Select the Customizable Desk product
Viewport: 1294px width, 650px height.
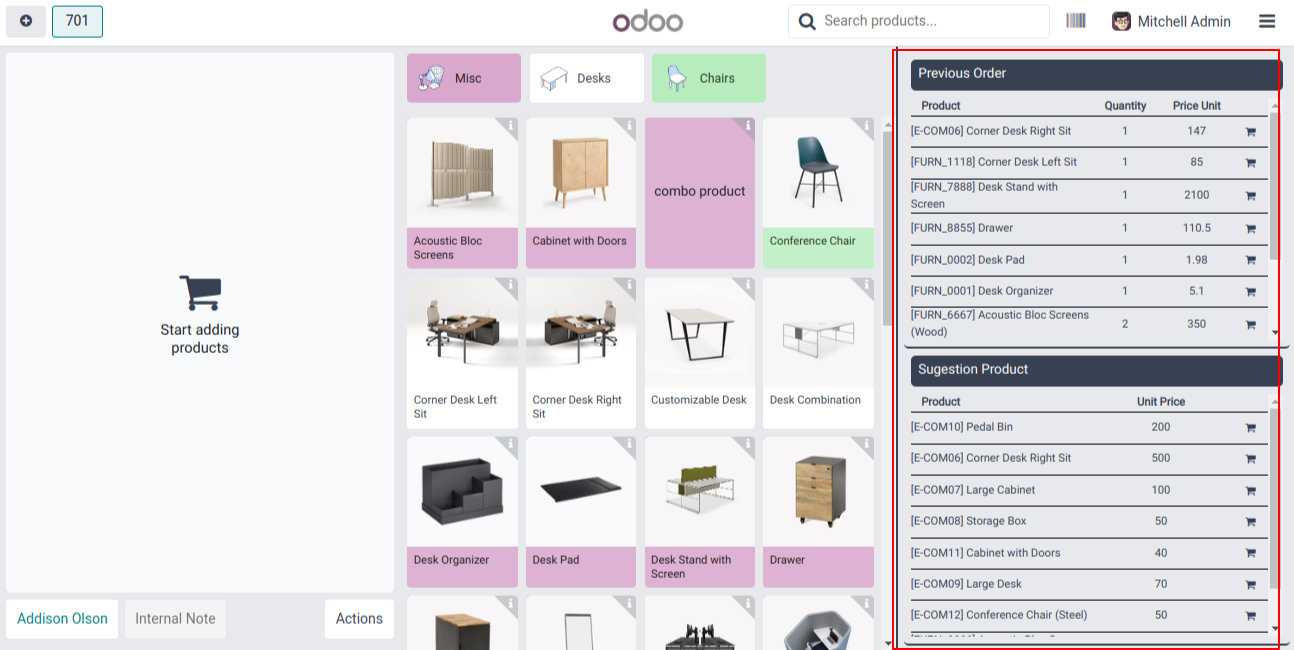700,353
